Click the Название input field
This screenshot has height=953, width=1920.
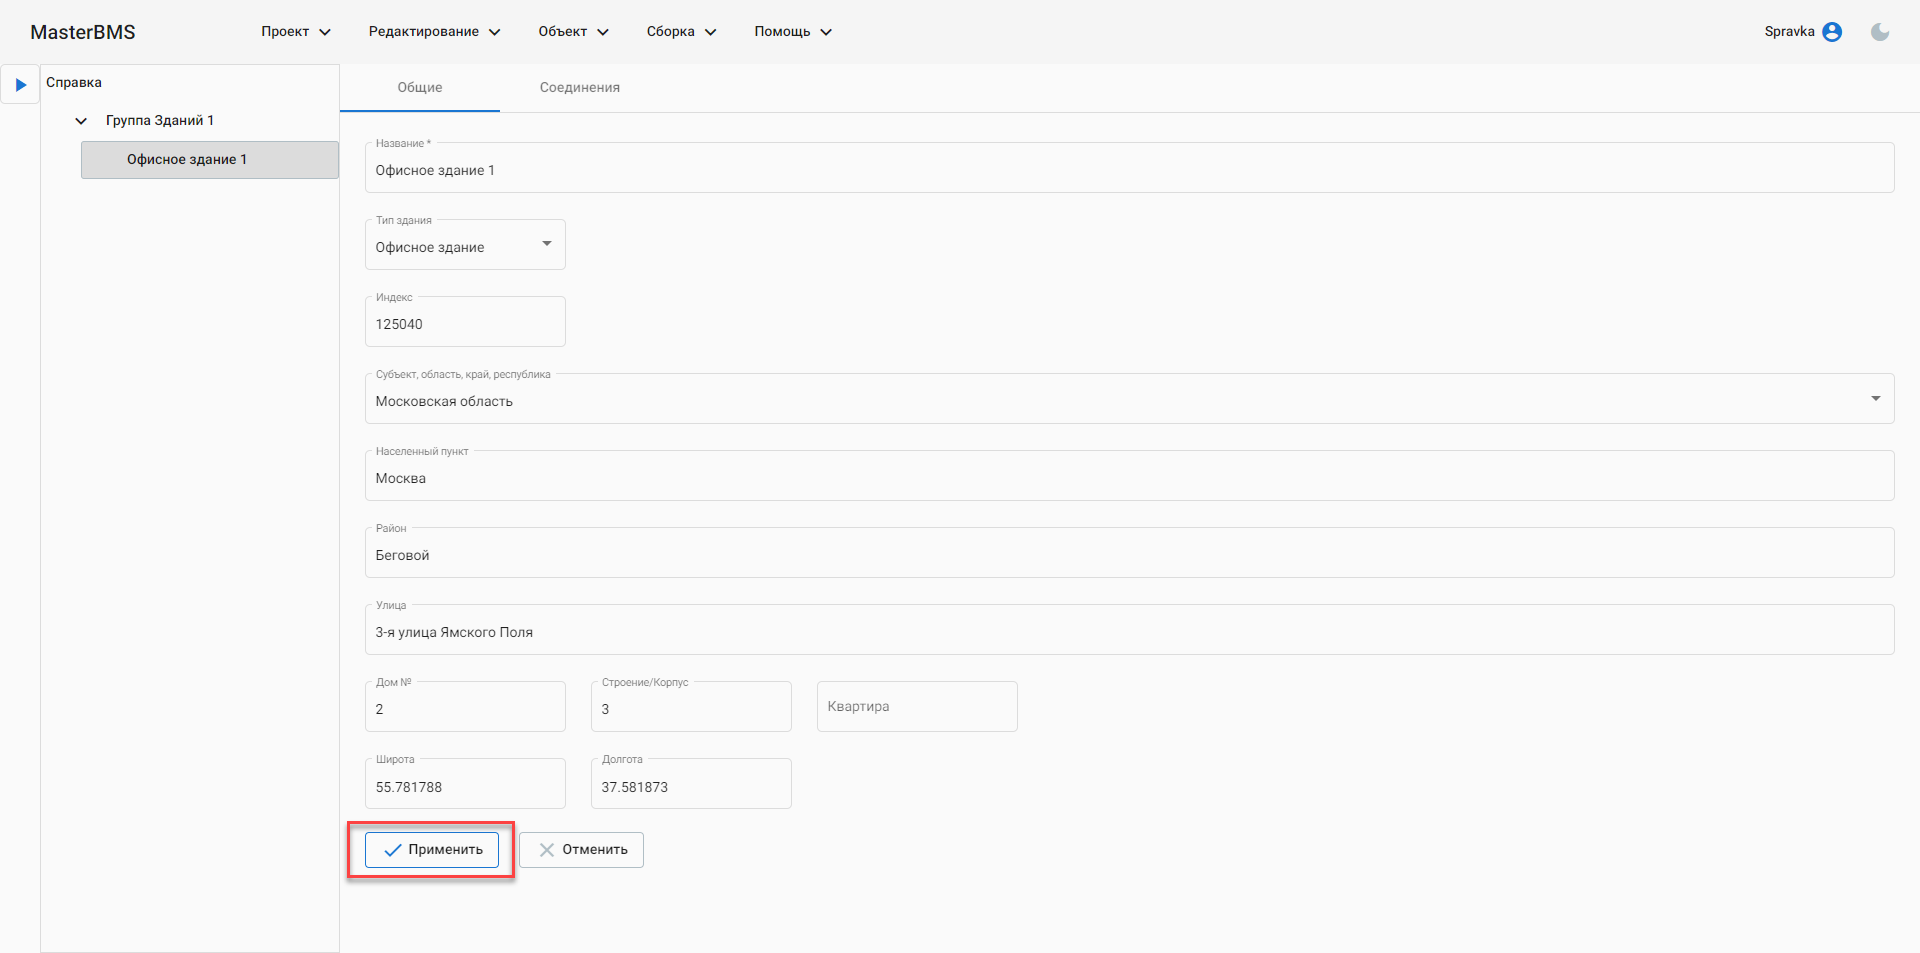(1128, 170)
